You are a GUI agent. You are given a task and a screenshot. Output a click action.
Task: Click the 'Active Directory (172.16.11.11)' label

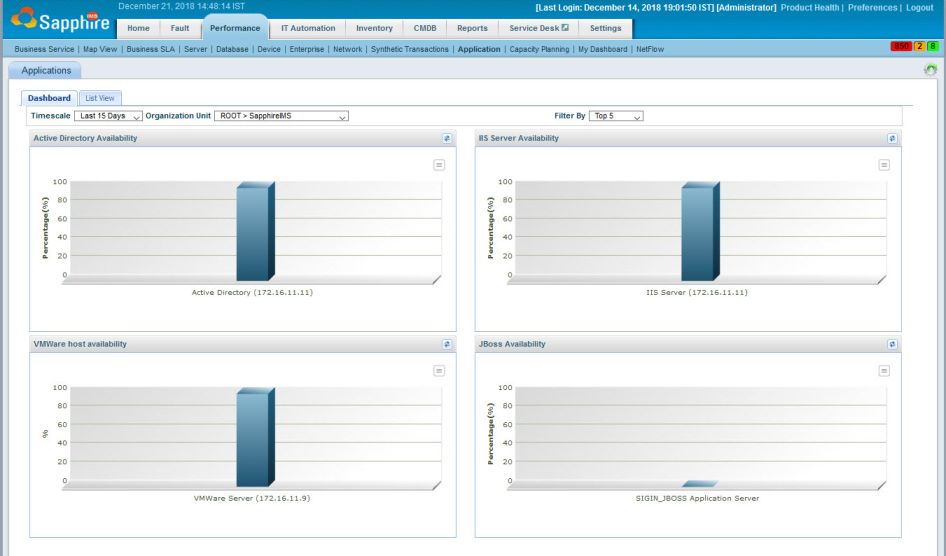point(252,292)
